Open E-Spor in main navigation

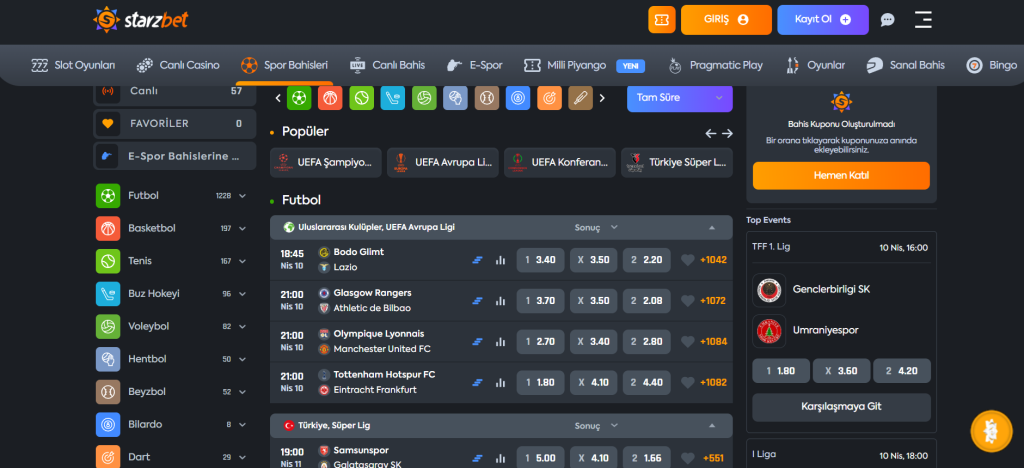pyautogui.click(x=474, y=65)
